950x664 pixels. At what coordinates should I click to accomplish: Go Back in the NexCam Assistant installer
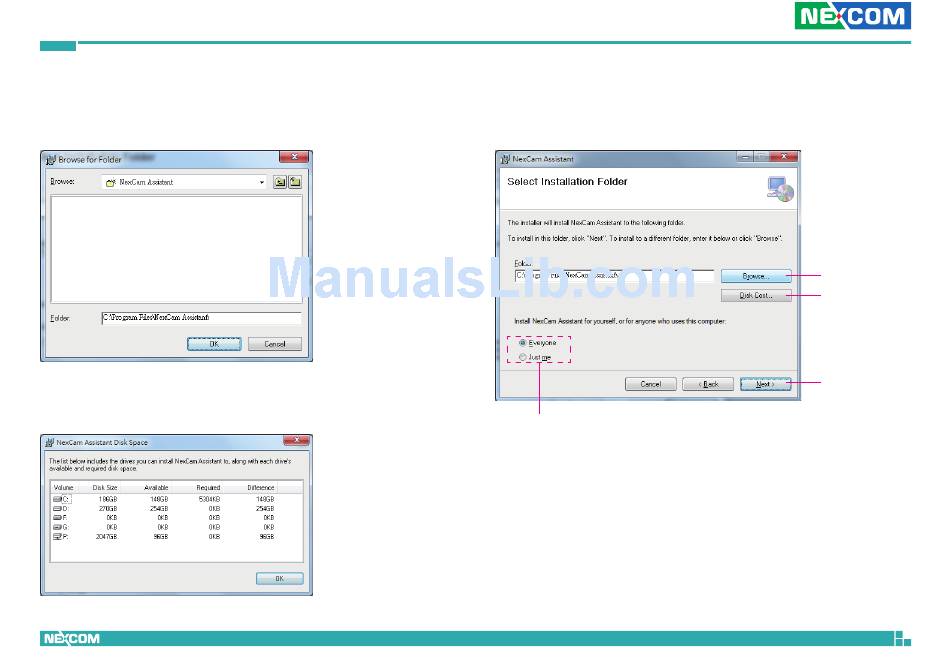[x=708, y=384]
